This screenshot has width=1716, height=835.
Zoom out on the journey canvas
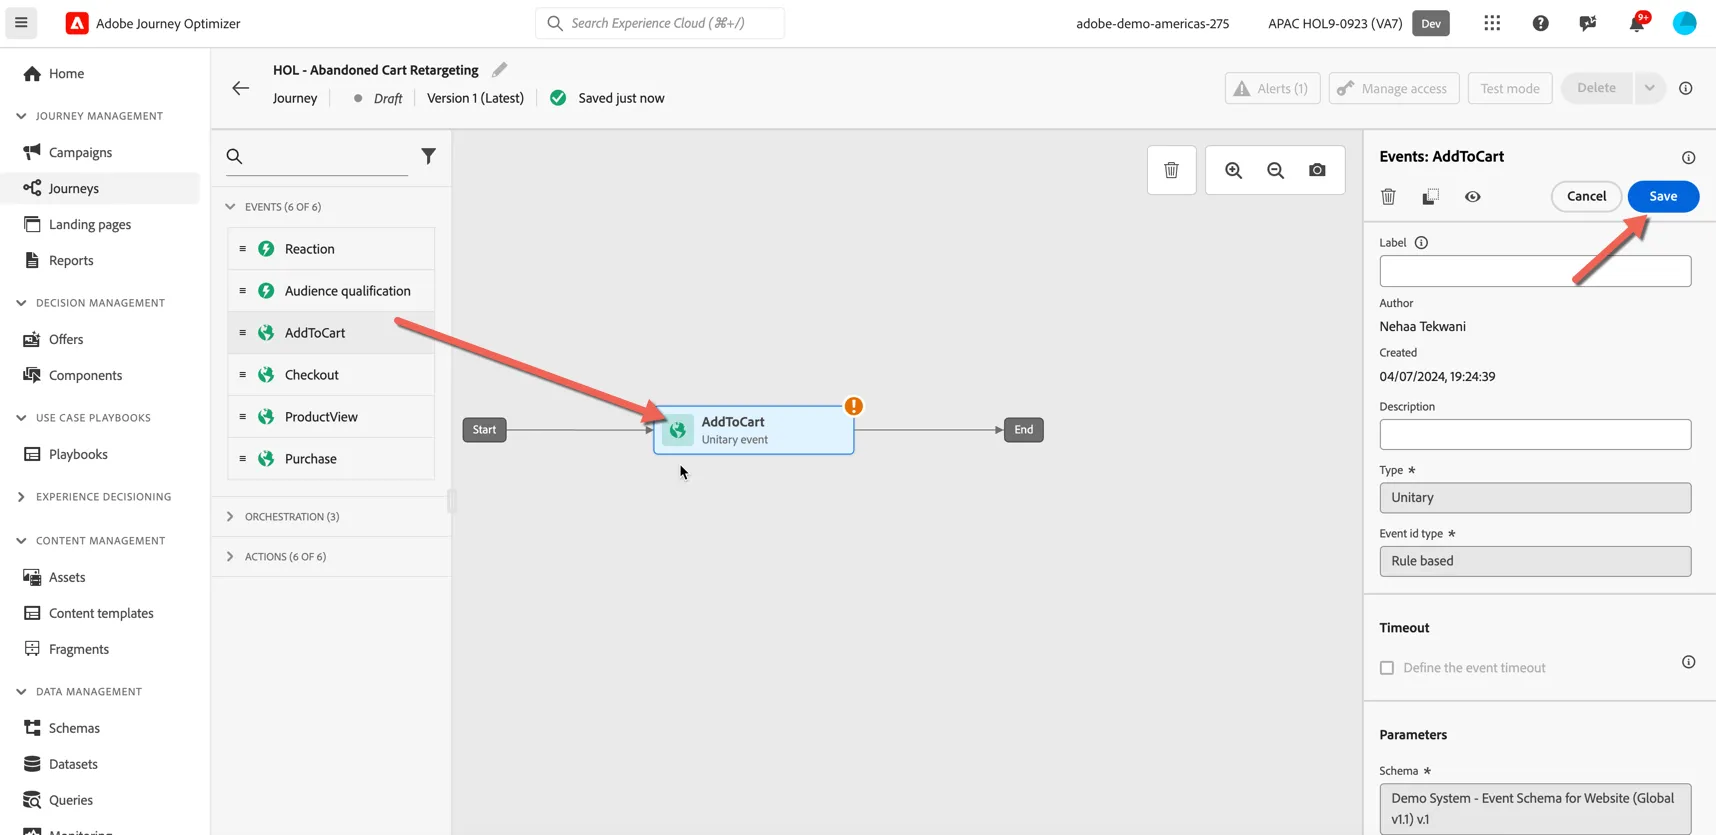(1276, 170)
